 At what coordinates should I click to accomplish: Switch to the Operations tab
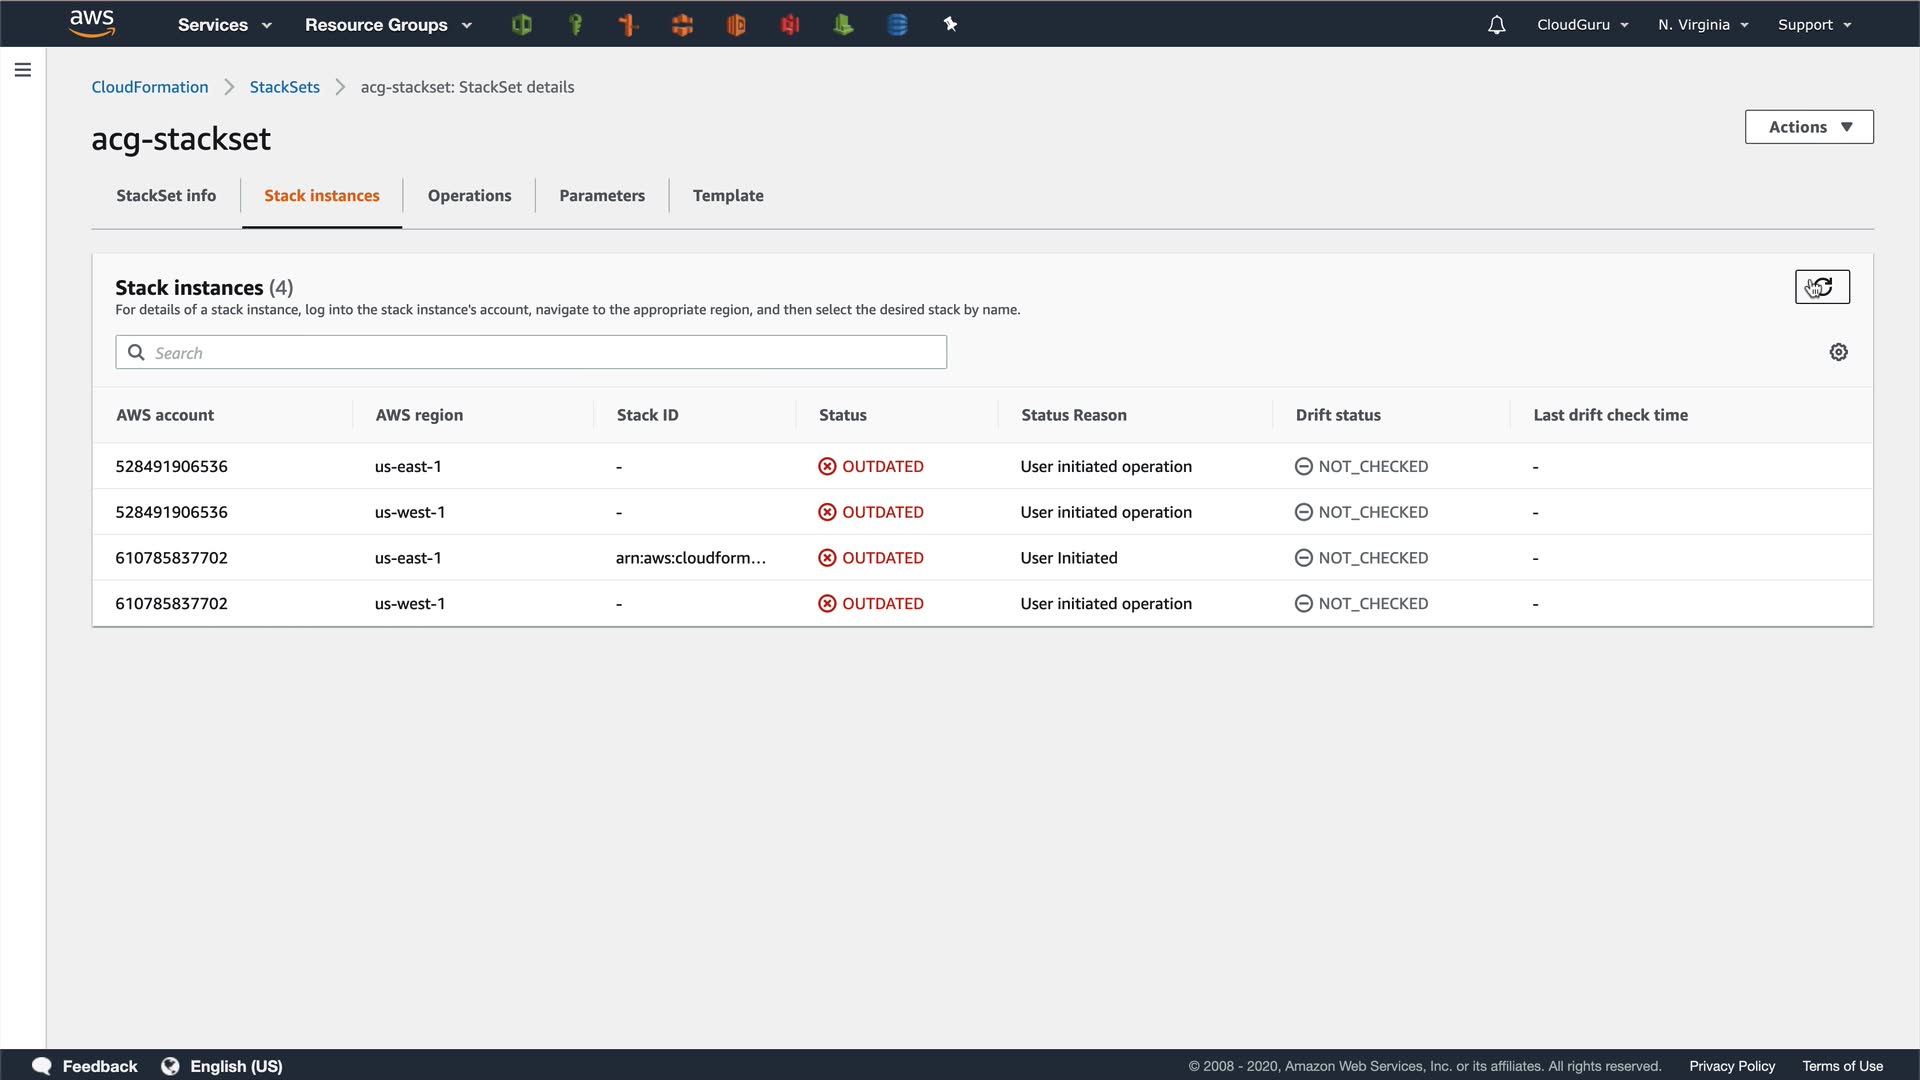coord(469,196)
